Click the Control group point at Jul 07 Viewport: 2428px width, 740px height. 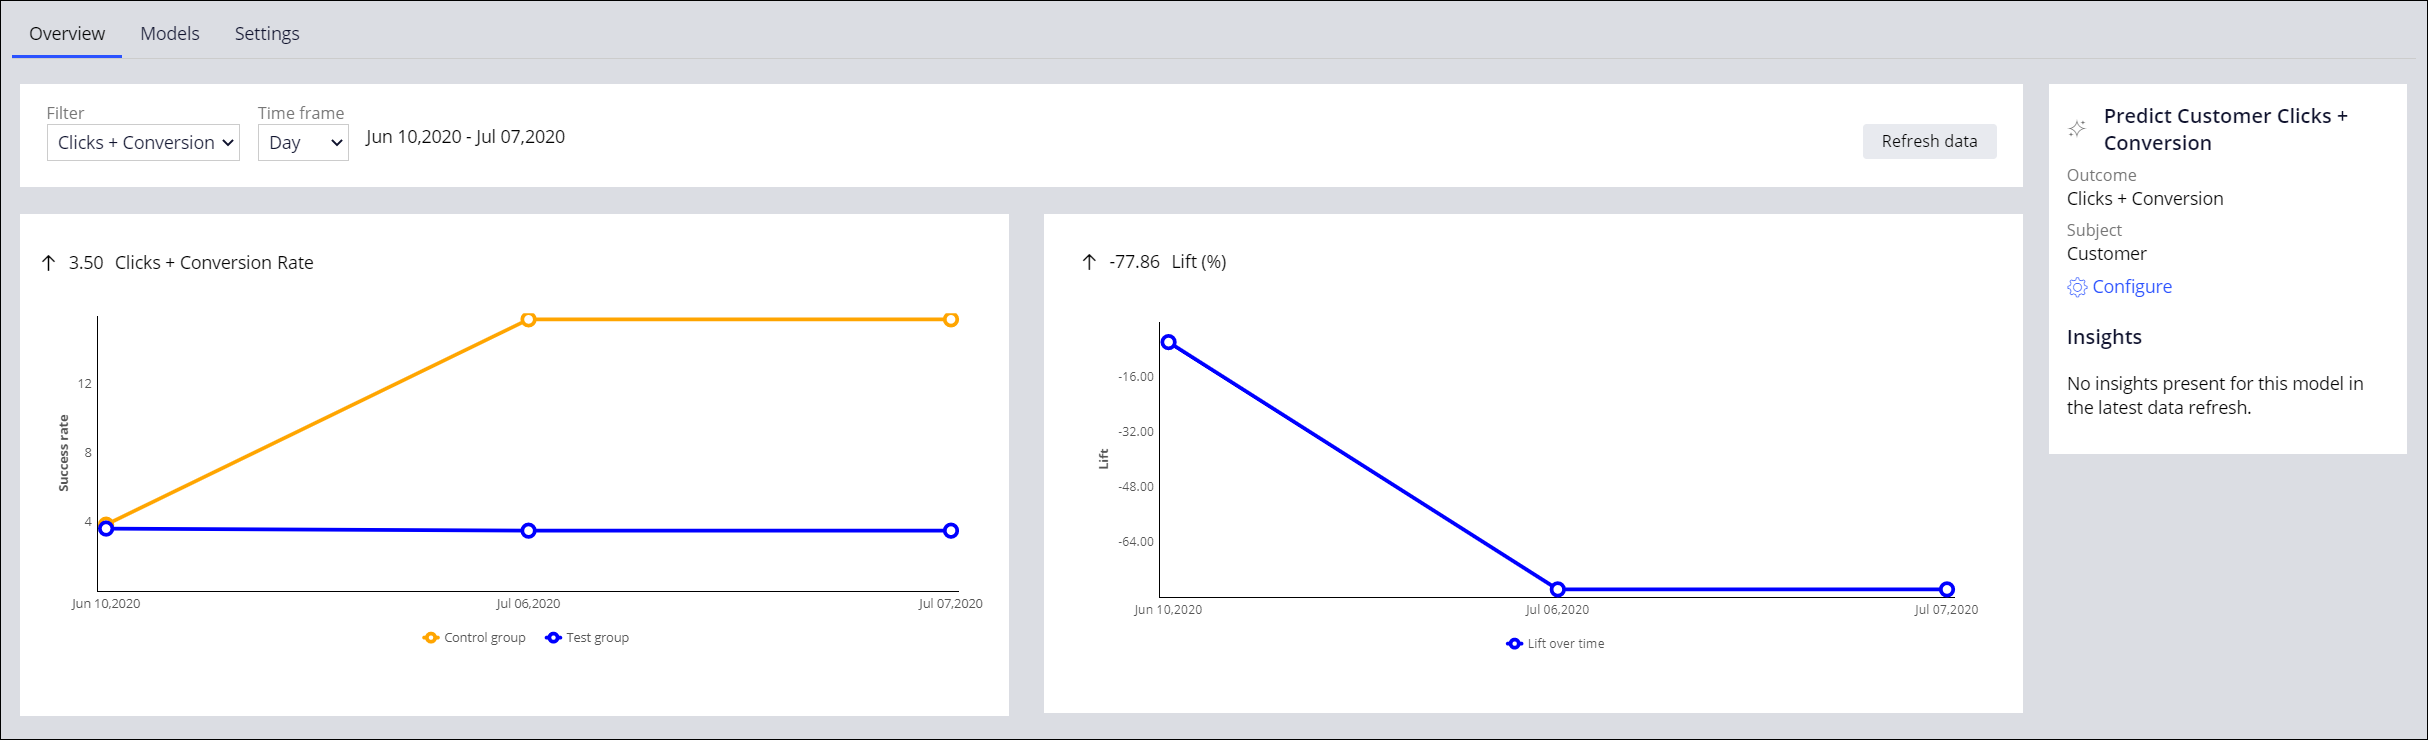click(951, 320)
